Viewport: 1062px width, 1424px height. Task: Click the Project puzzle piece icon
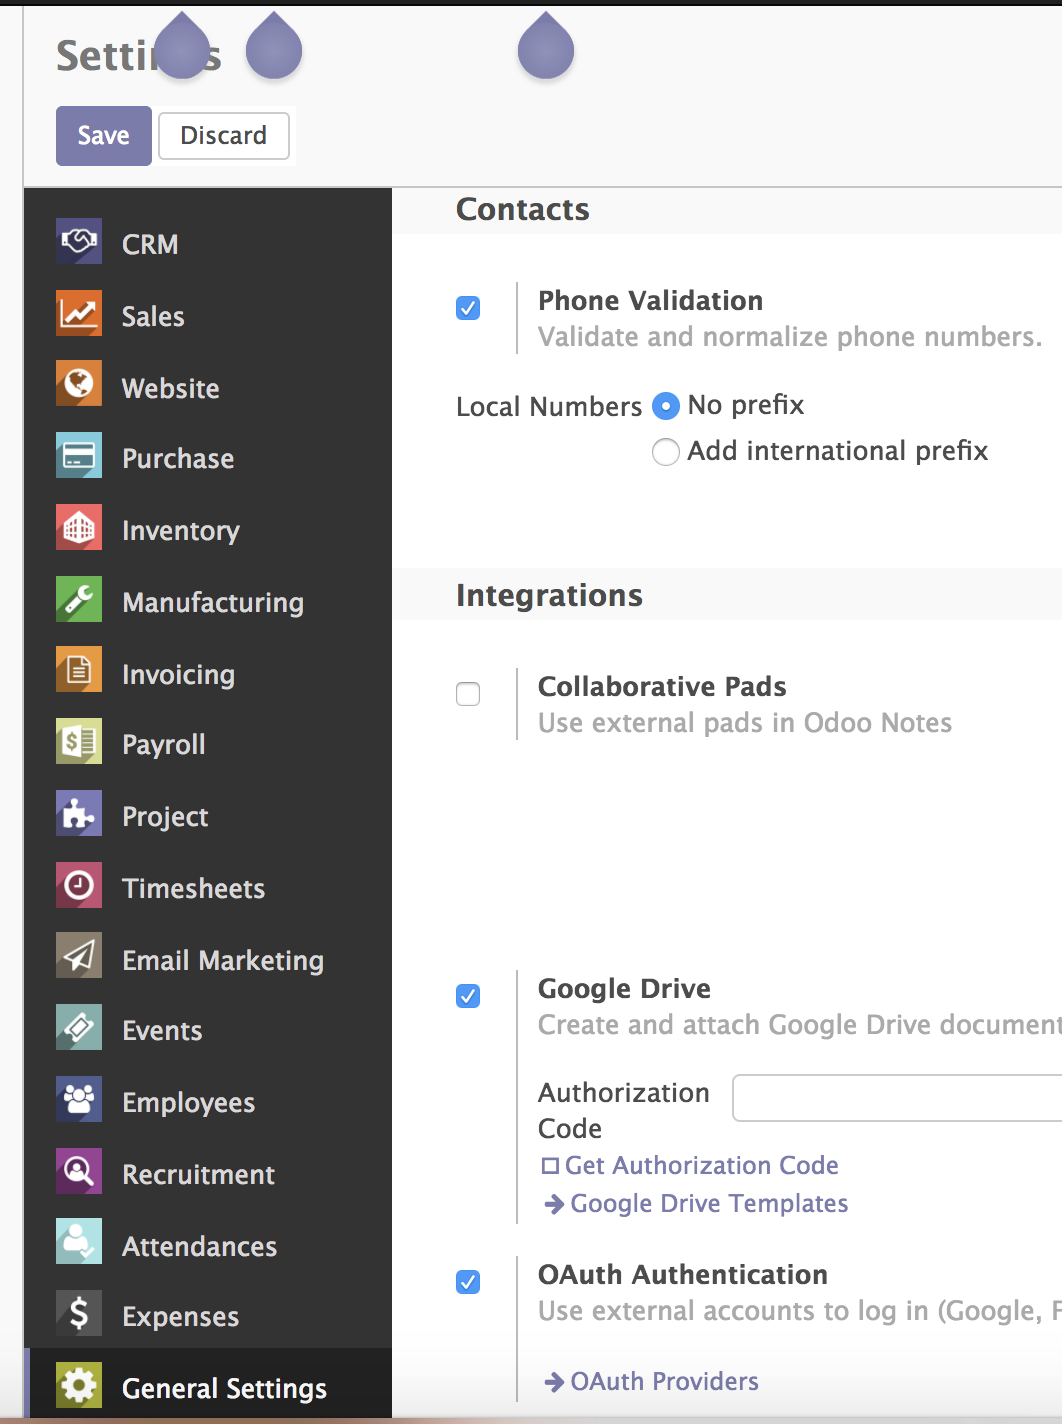point(79,813)
